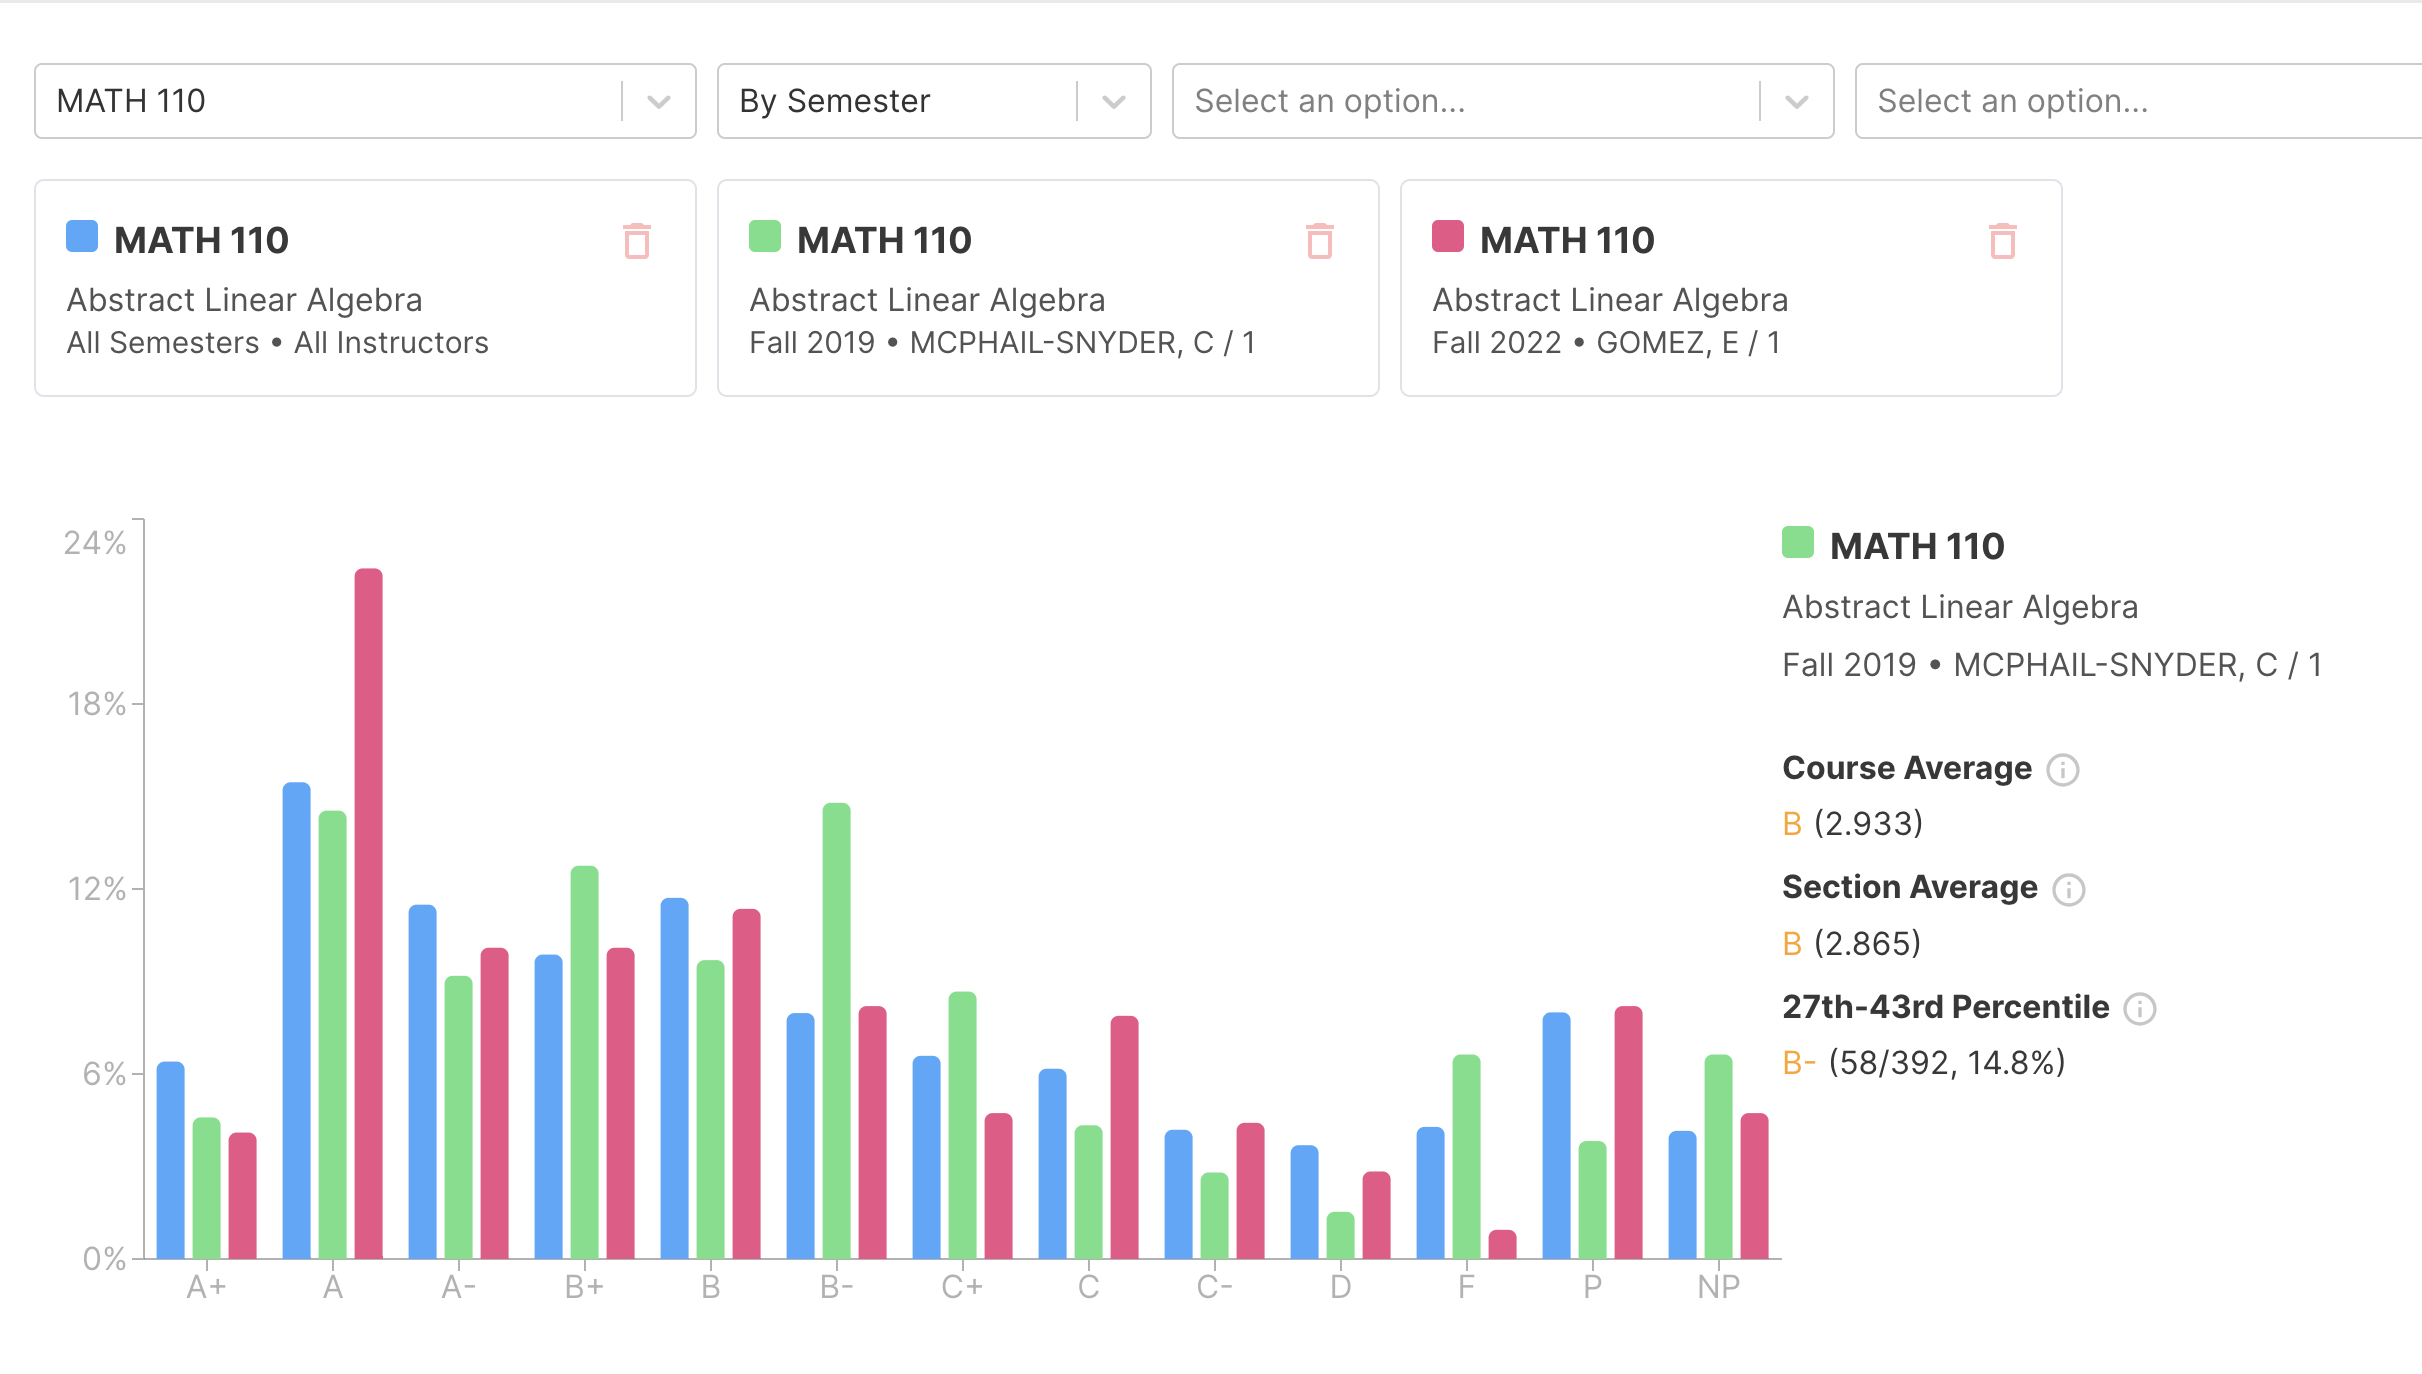Click the green B- bar in chart
The height and width of the screenshot is (1374, 2422).
click(x=837, y=1030)
